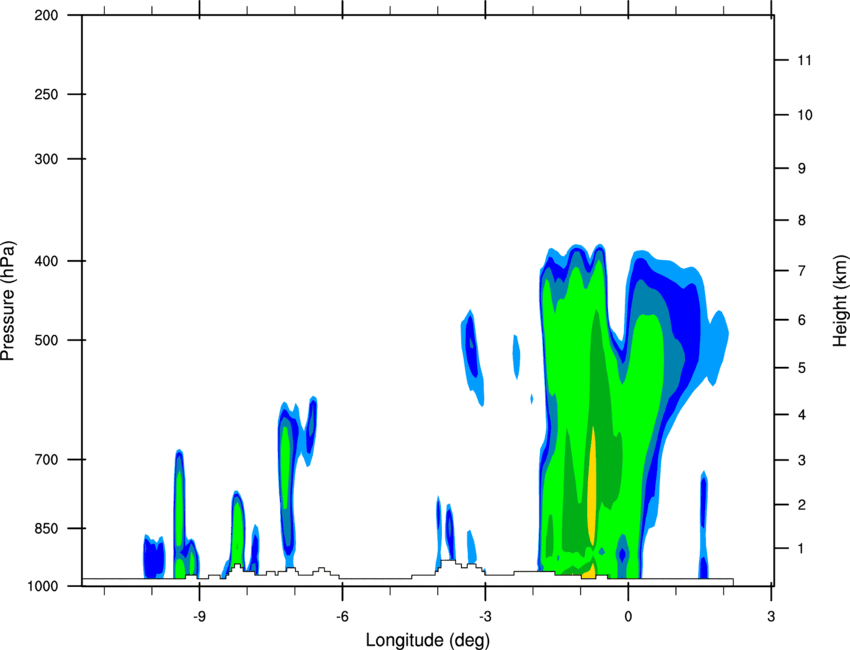
Task: Pick the 11 km height tick label
Action: [805, 60]
